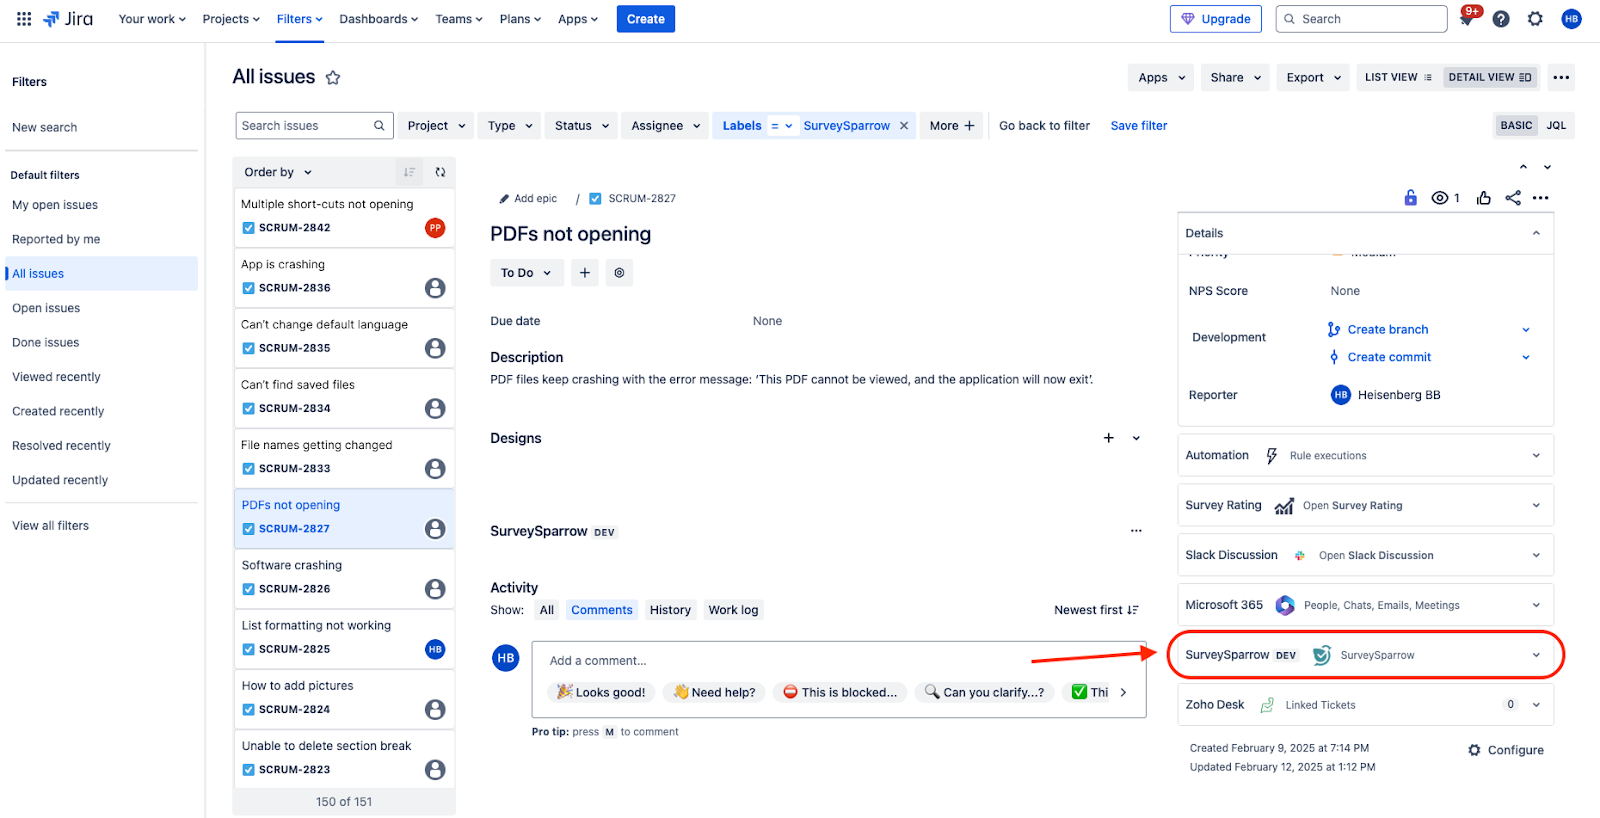1600x818 pixels.
Task: Switch to the History activity tab
Action: pos(670,610)
